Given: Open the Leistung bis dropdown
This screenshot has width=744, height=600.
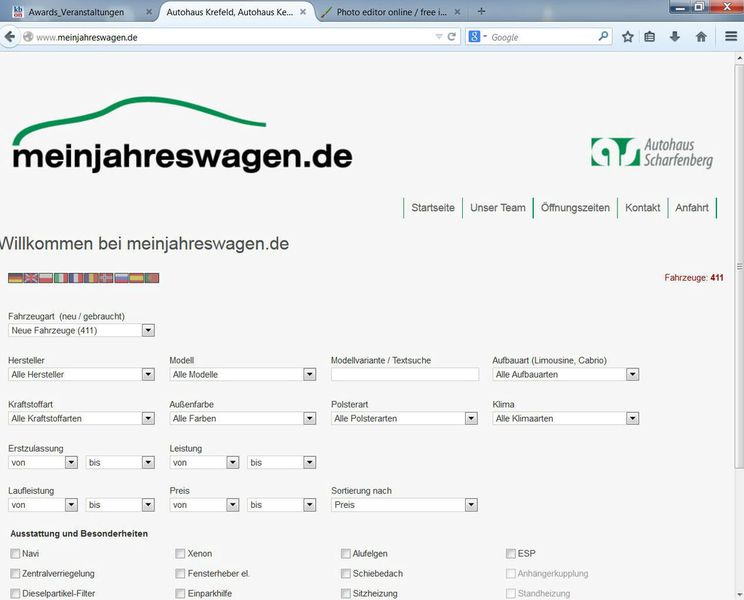Looking at the screenshot, I should (282, 462).
